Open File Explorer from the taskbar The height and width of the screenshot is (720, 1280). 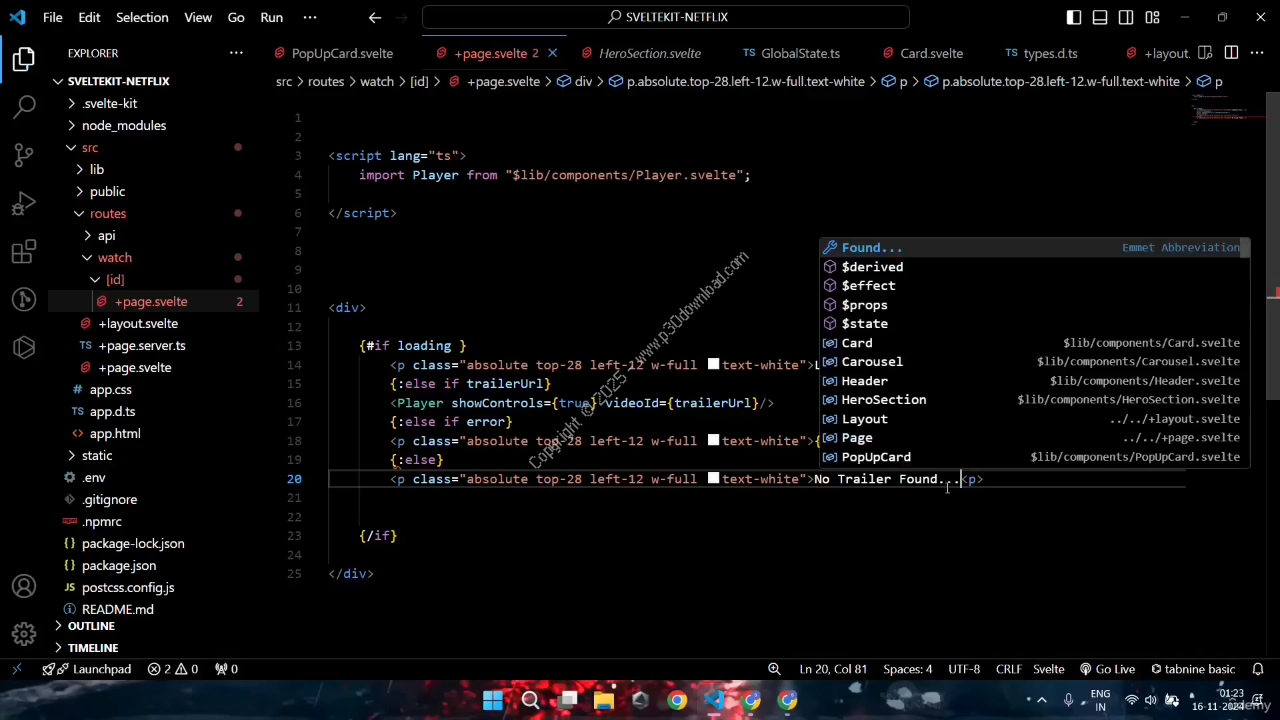pos(603,700)
